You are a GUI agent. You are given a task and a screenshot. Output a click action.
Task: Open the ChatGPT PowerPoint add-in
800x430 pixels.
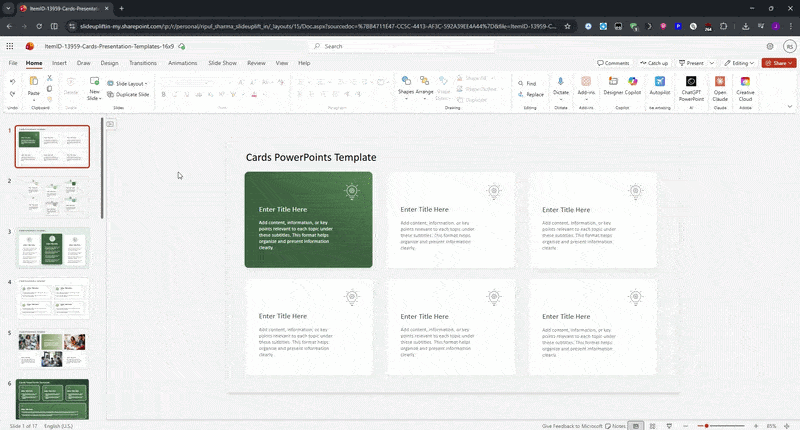point(691,82)
